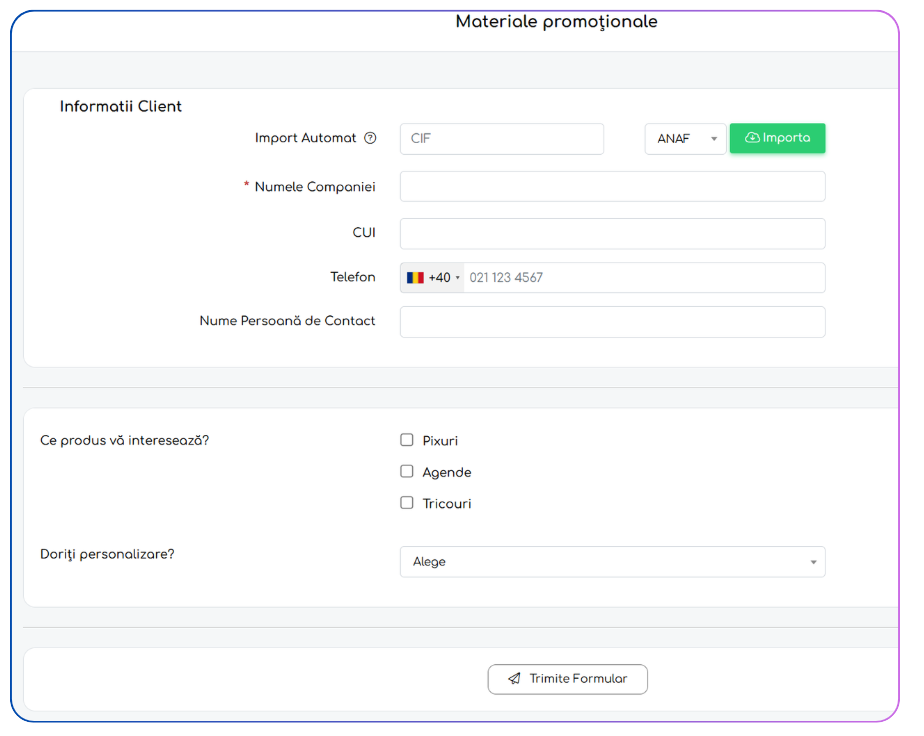Focus the CIF input field
The image size is (924, 736).
pos(501,139)
